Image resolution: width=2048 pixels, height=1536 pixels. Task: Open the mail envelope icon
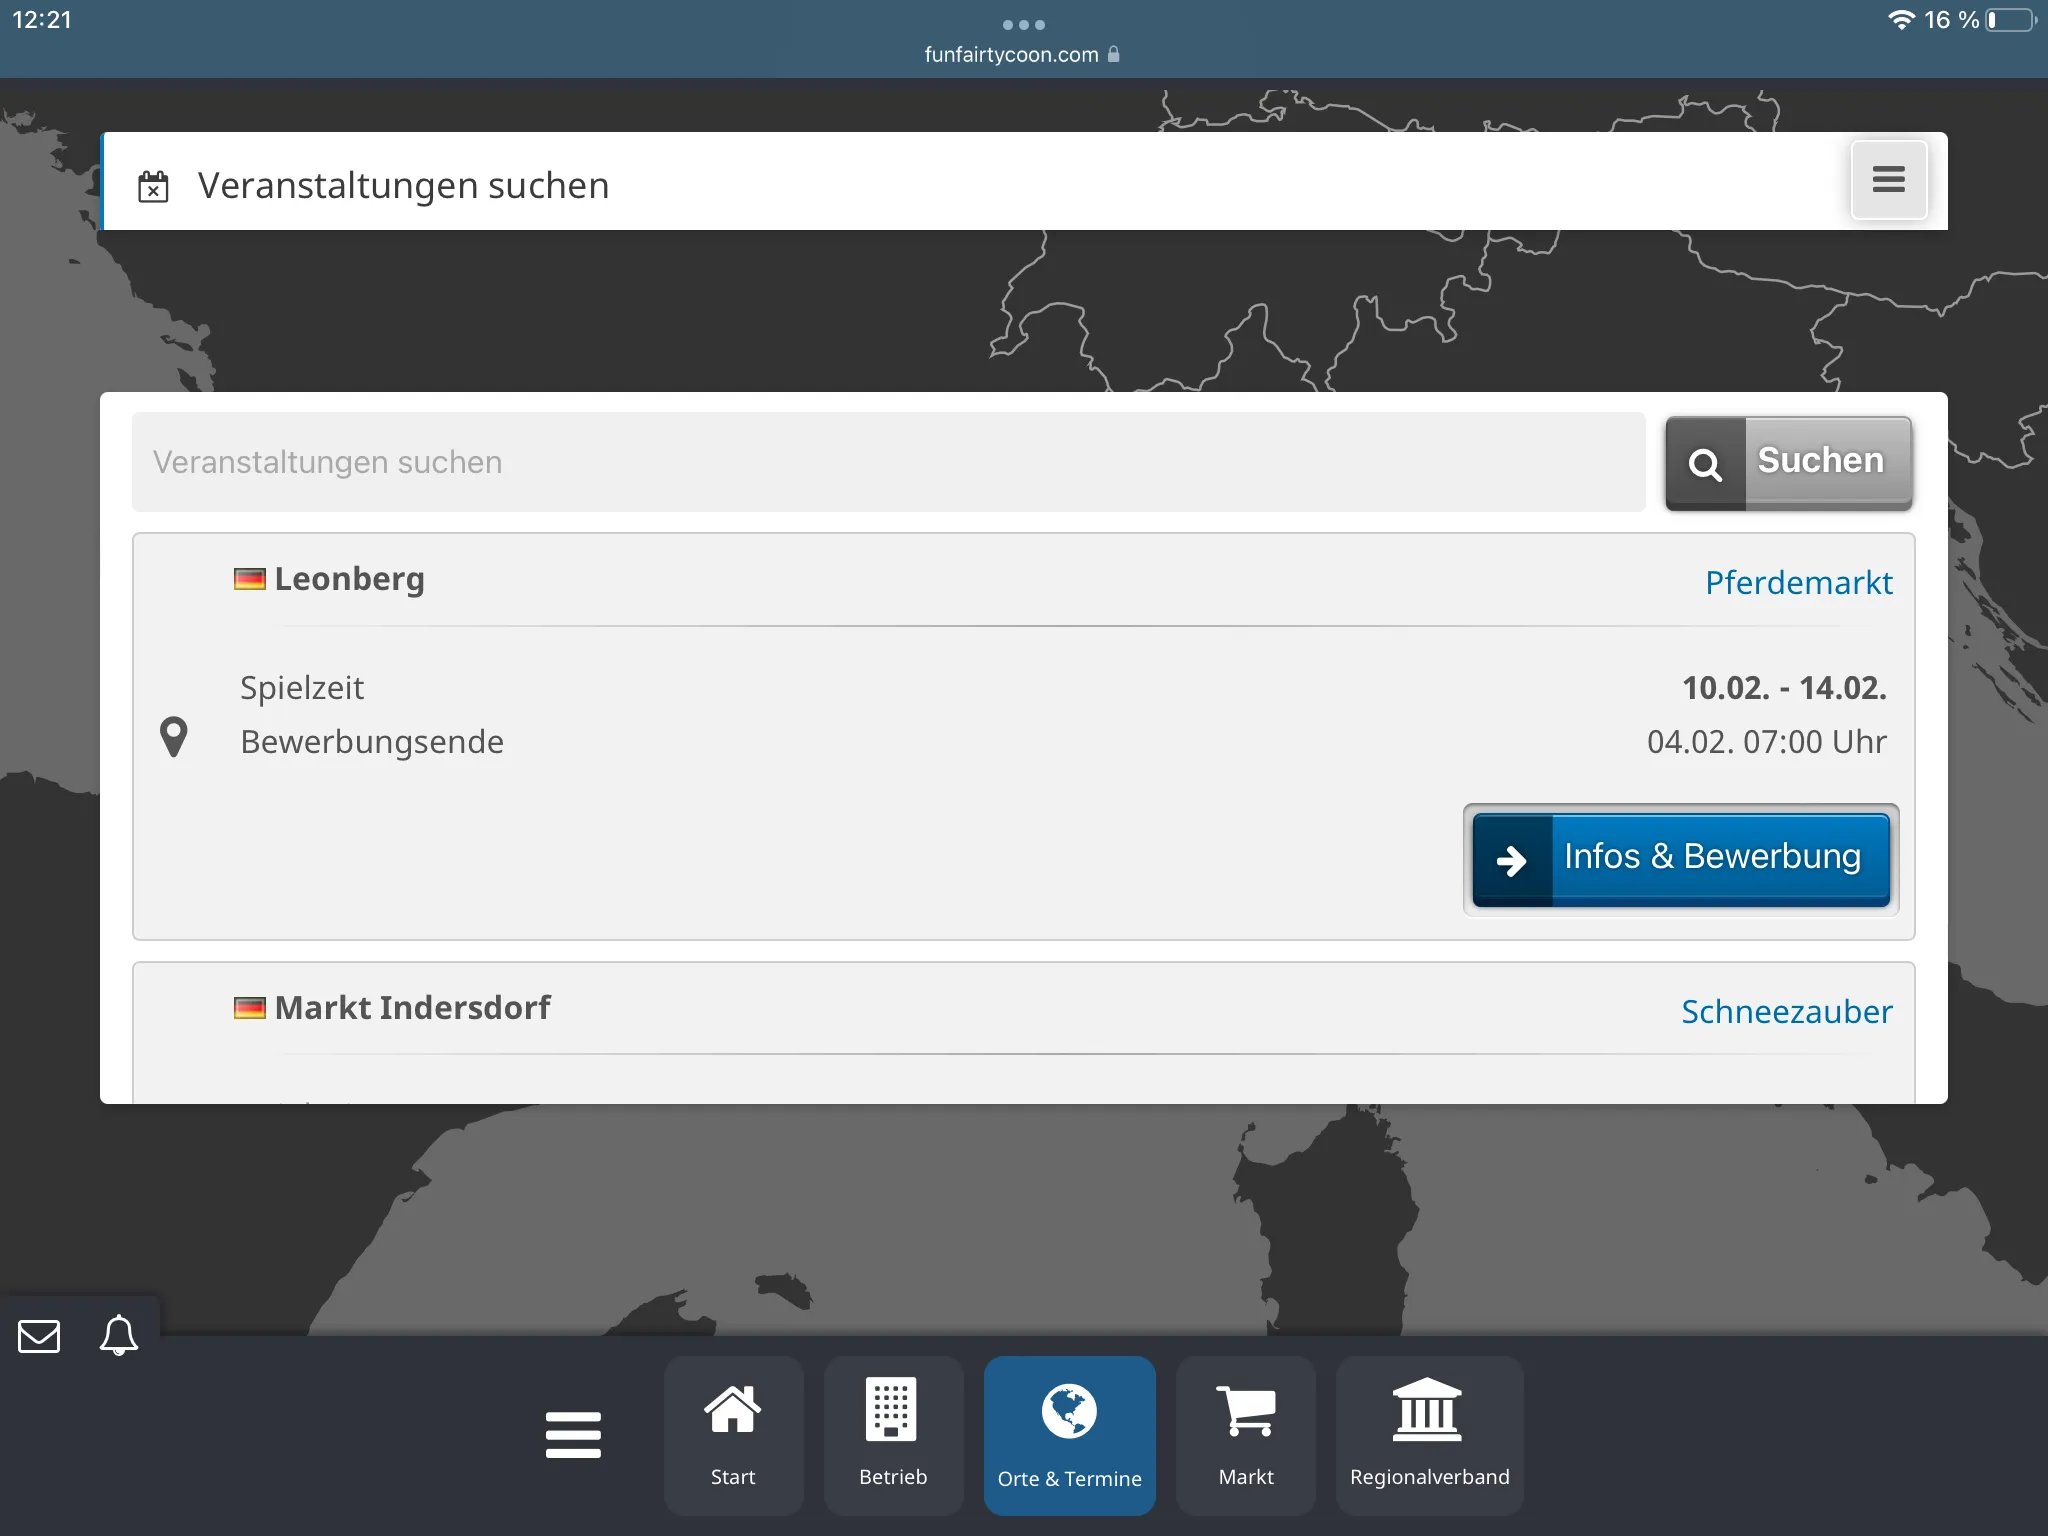tap(39, 1336)
